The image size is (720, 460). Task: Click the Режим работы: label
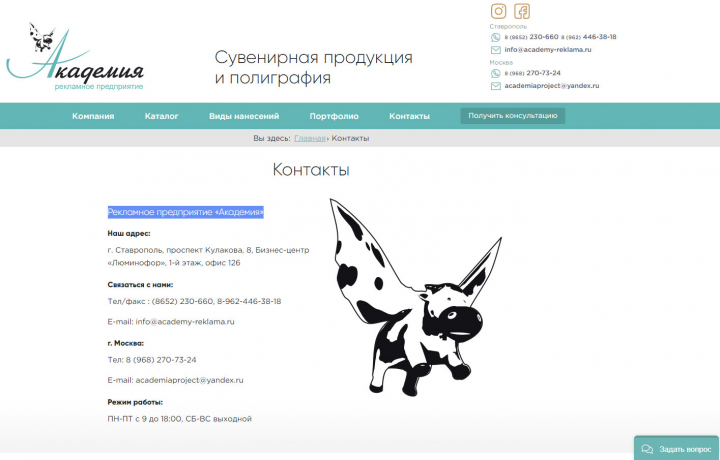(135, 402)
